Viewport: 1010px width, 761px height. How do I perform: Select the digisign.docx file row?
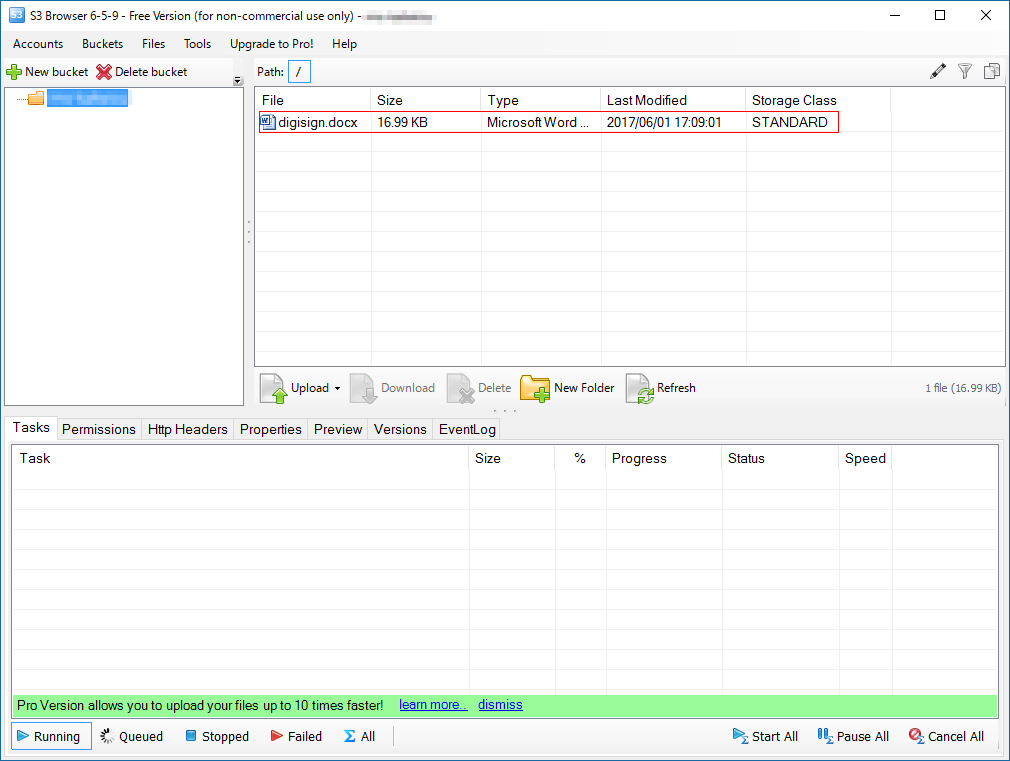(318, 122)
